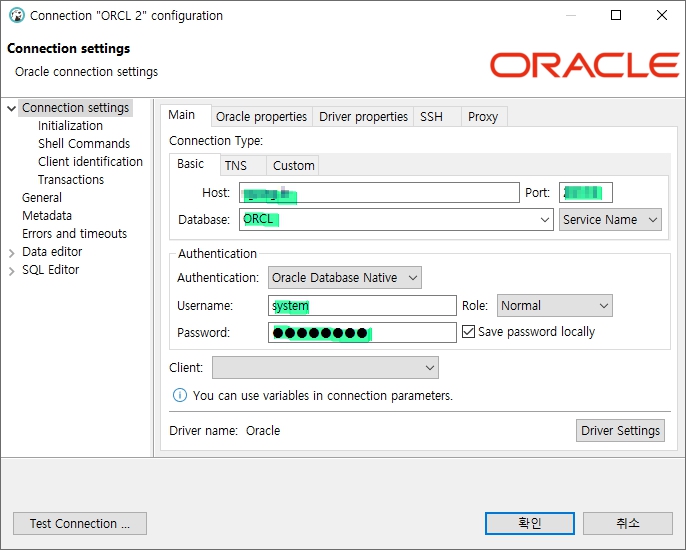The width and height of the screenshot is (686, 550).
Task: Open the Database name dropdown arrow
Action: point(544,219)
